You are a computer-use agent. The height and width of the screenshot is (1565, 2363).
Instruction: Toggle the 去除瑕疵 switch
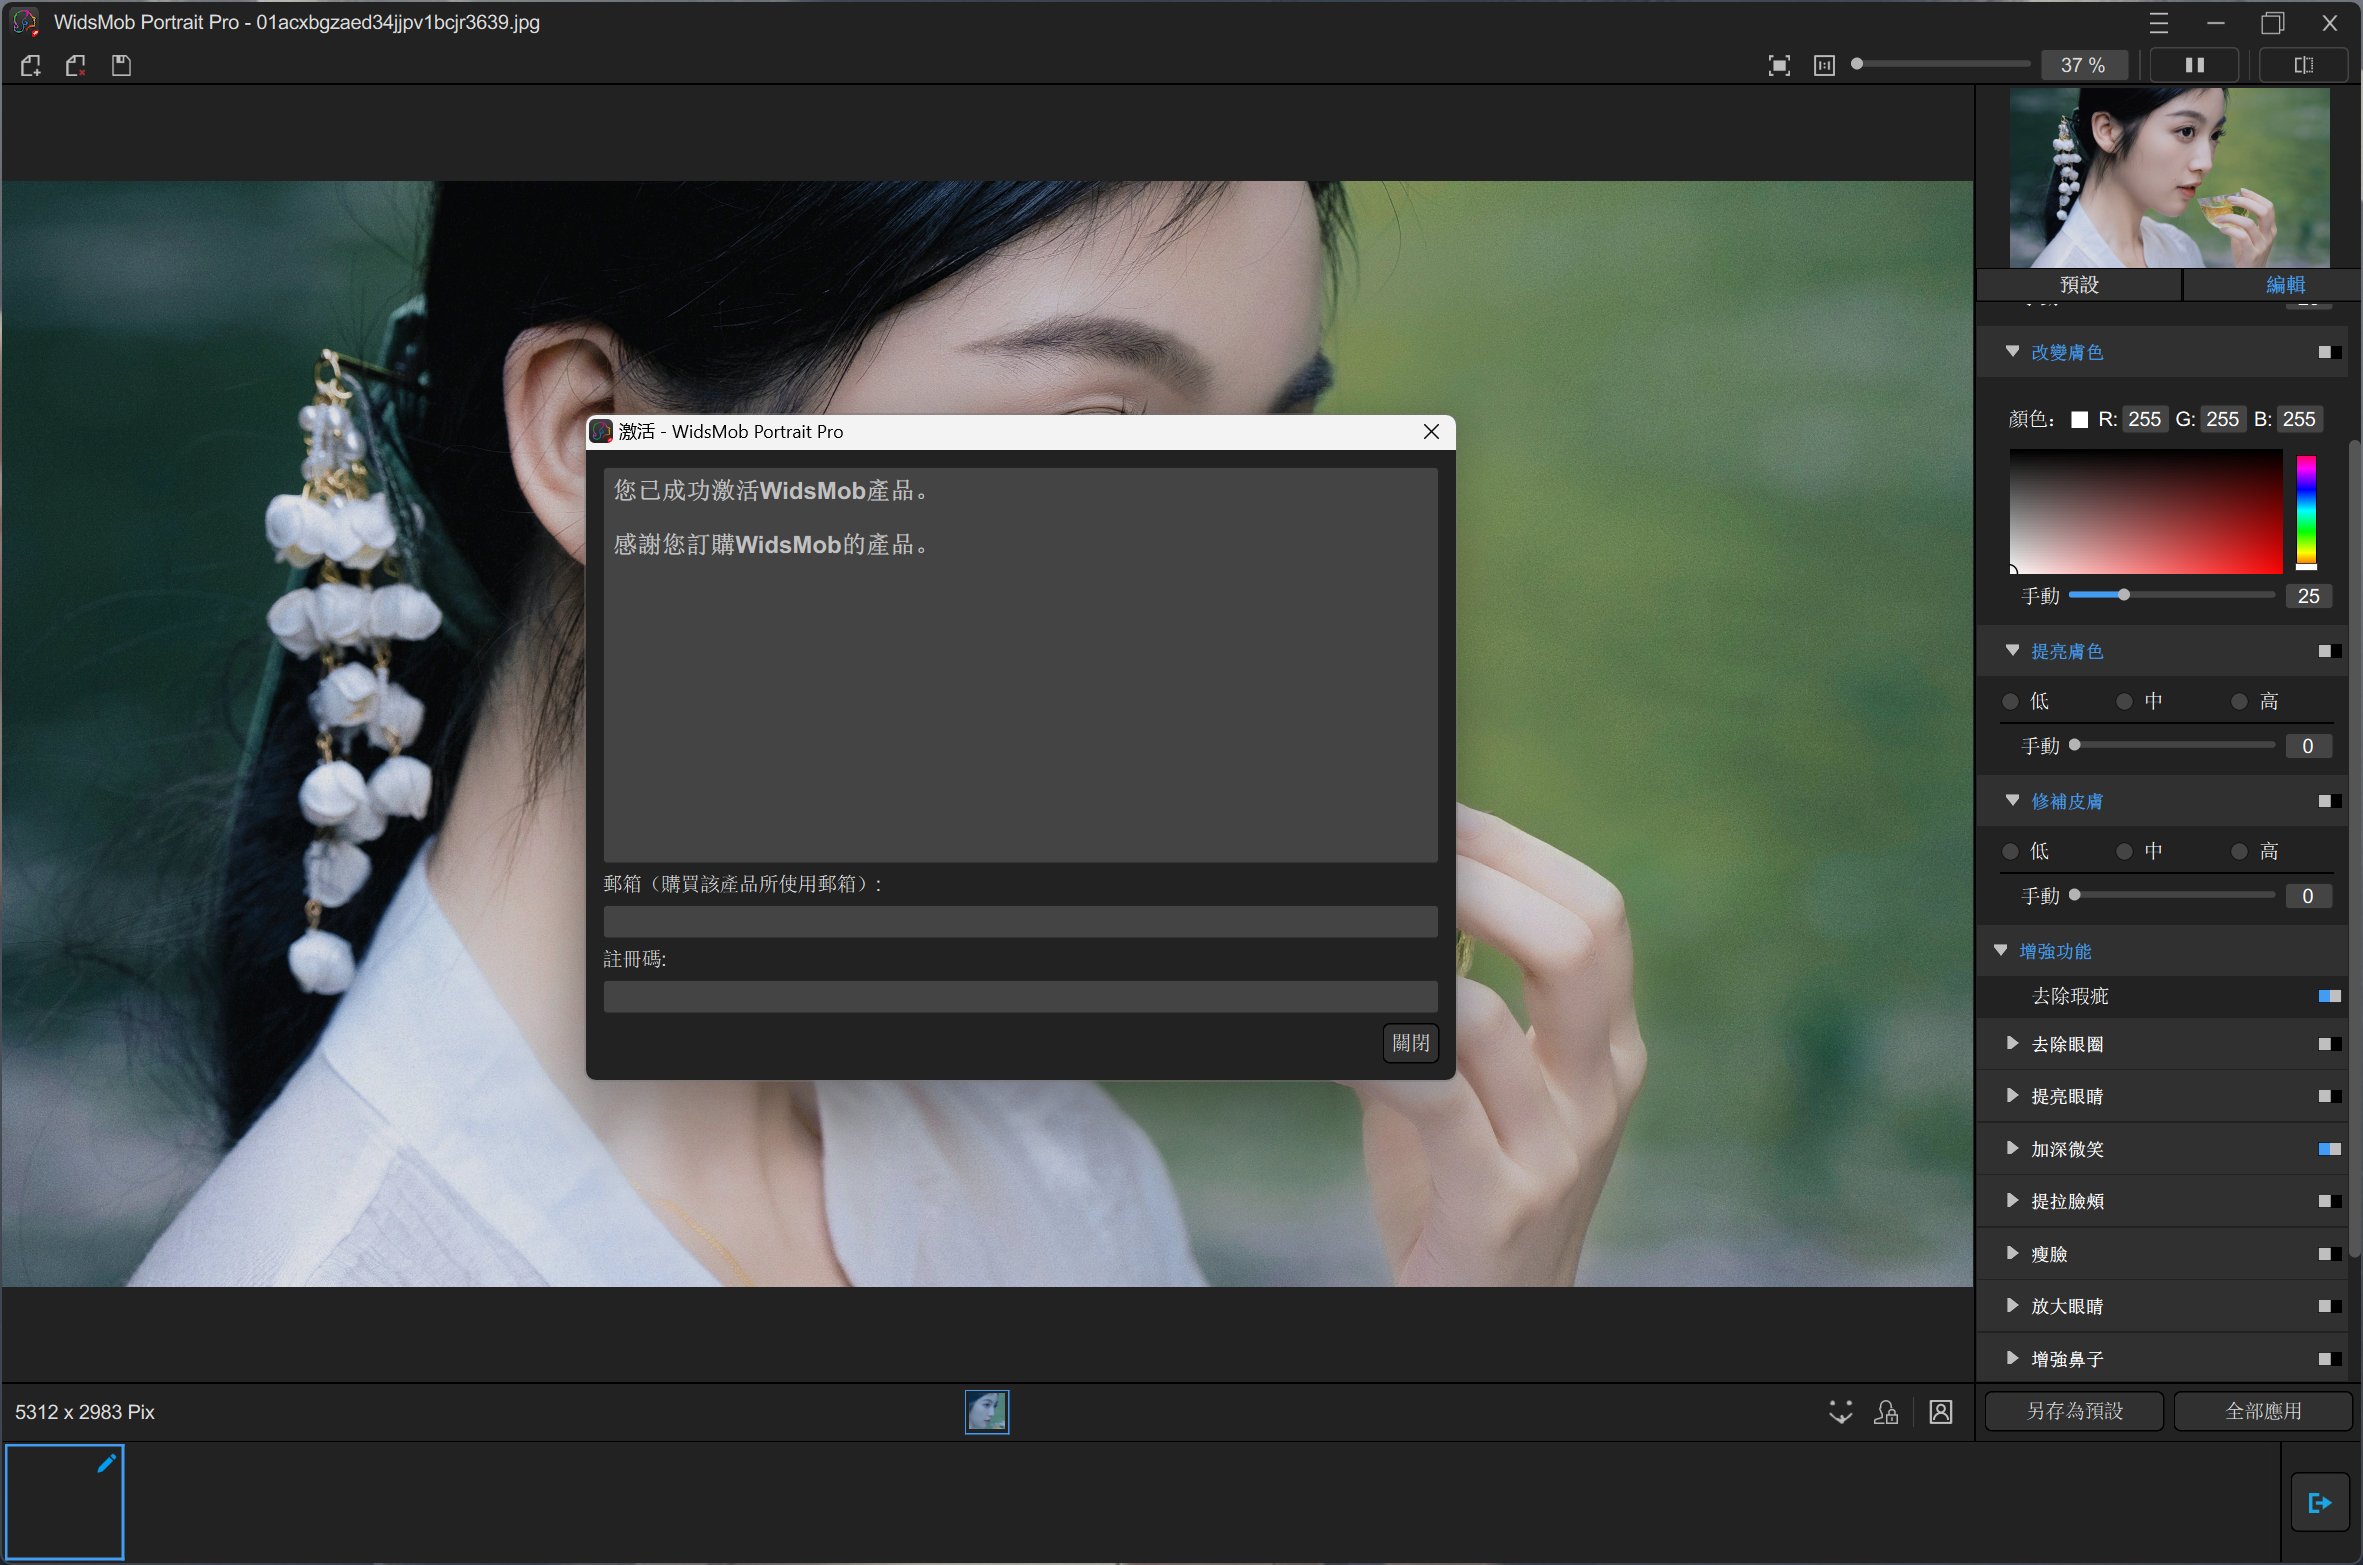(x=2330, y=996)
